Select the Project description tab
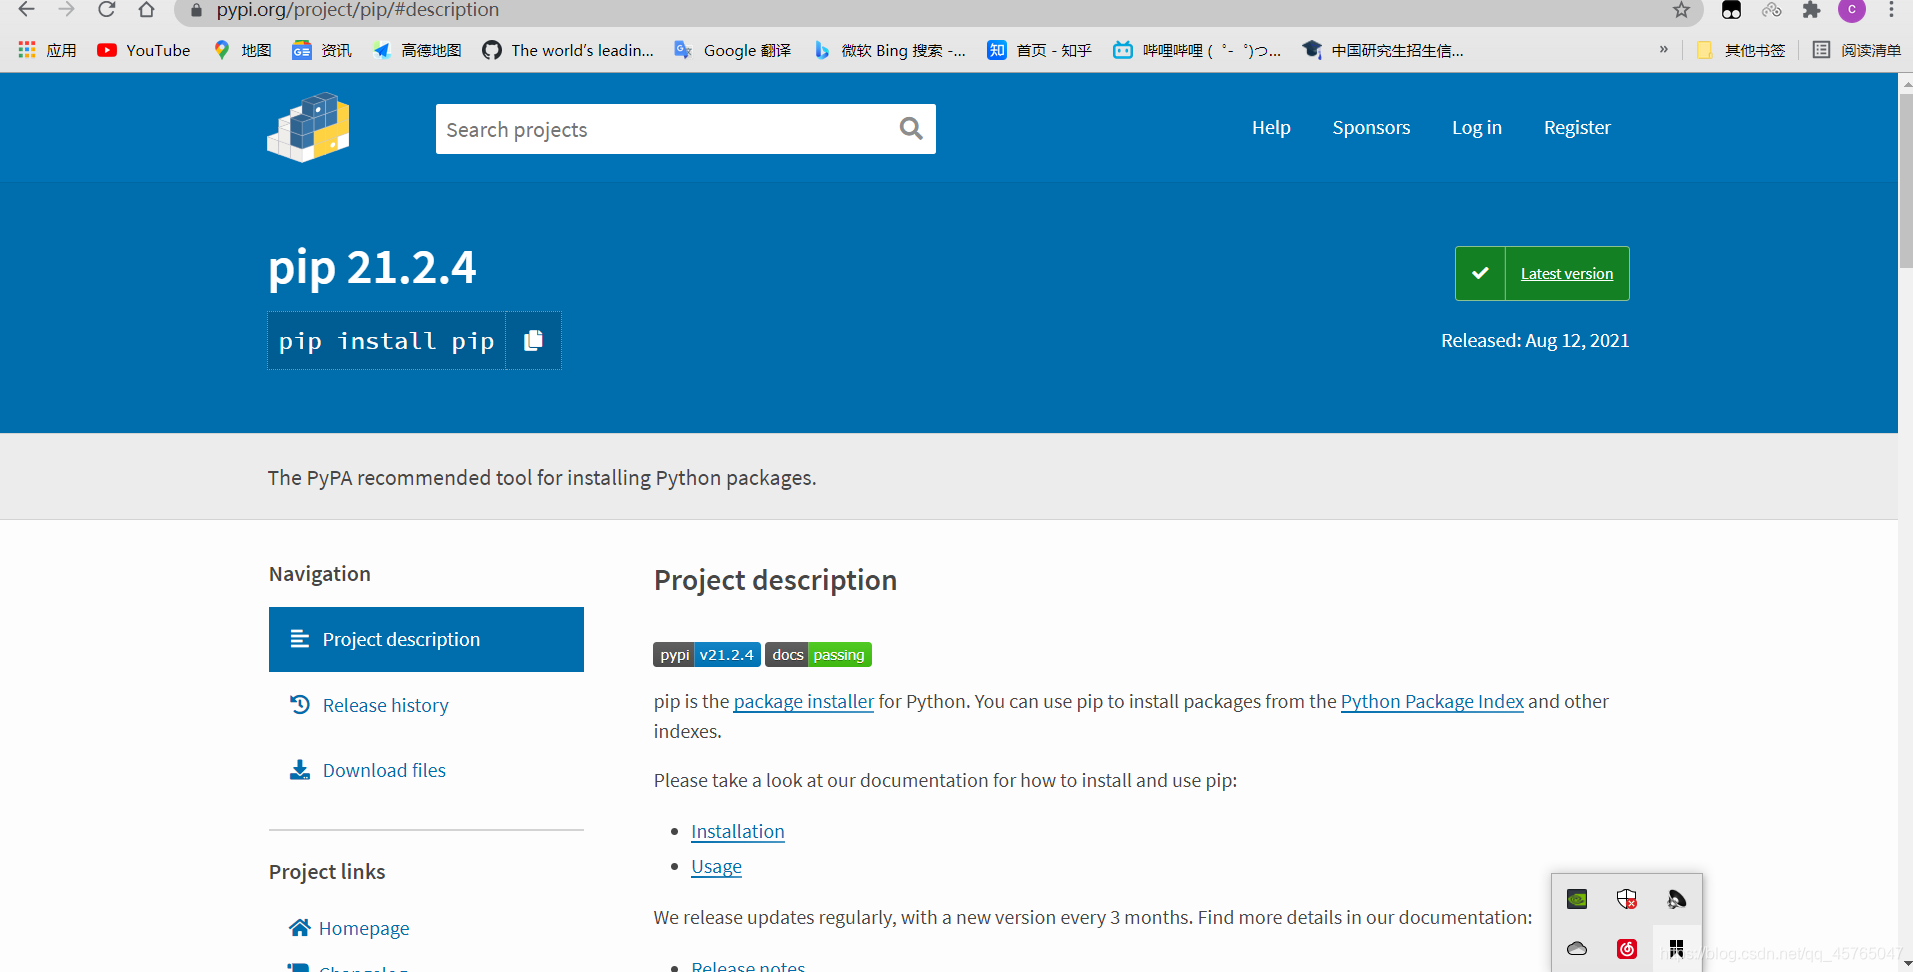Screen dimensions: 1913x972 [426, 639]
